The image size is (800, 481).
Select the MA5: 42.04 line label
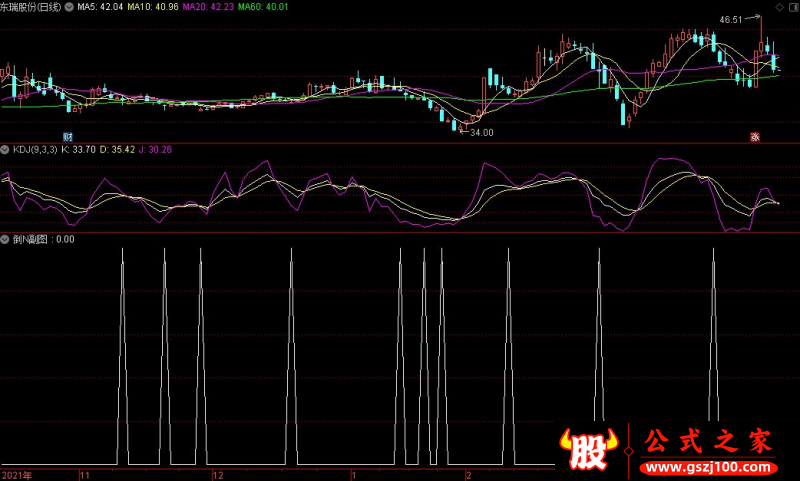point(100,7)
